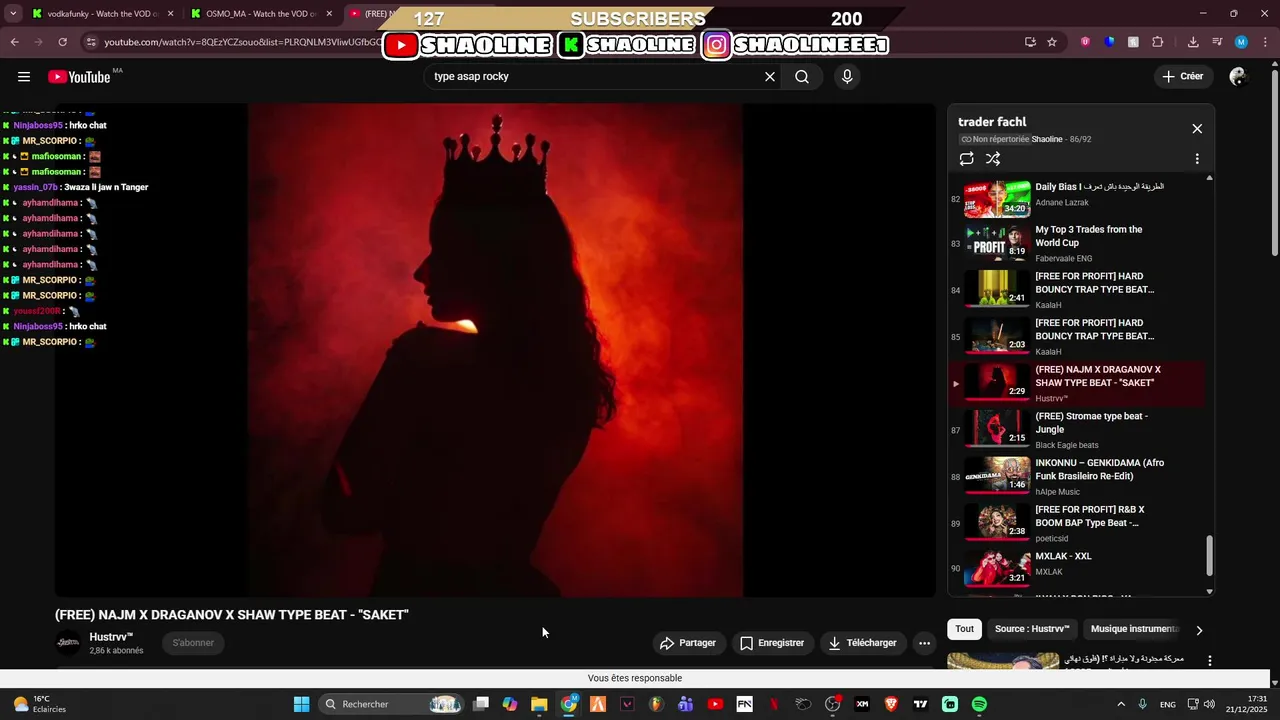The width and height of the screenshot is (1280, 720).
Task: Open the blue shield extension icon
Action: (x=1109, y=42)
